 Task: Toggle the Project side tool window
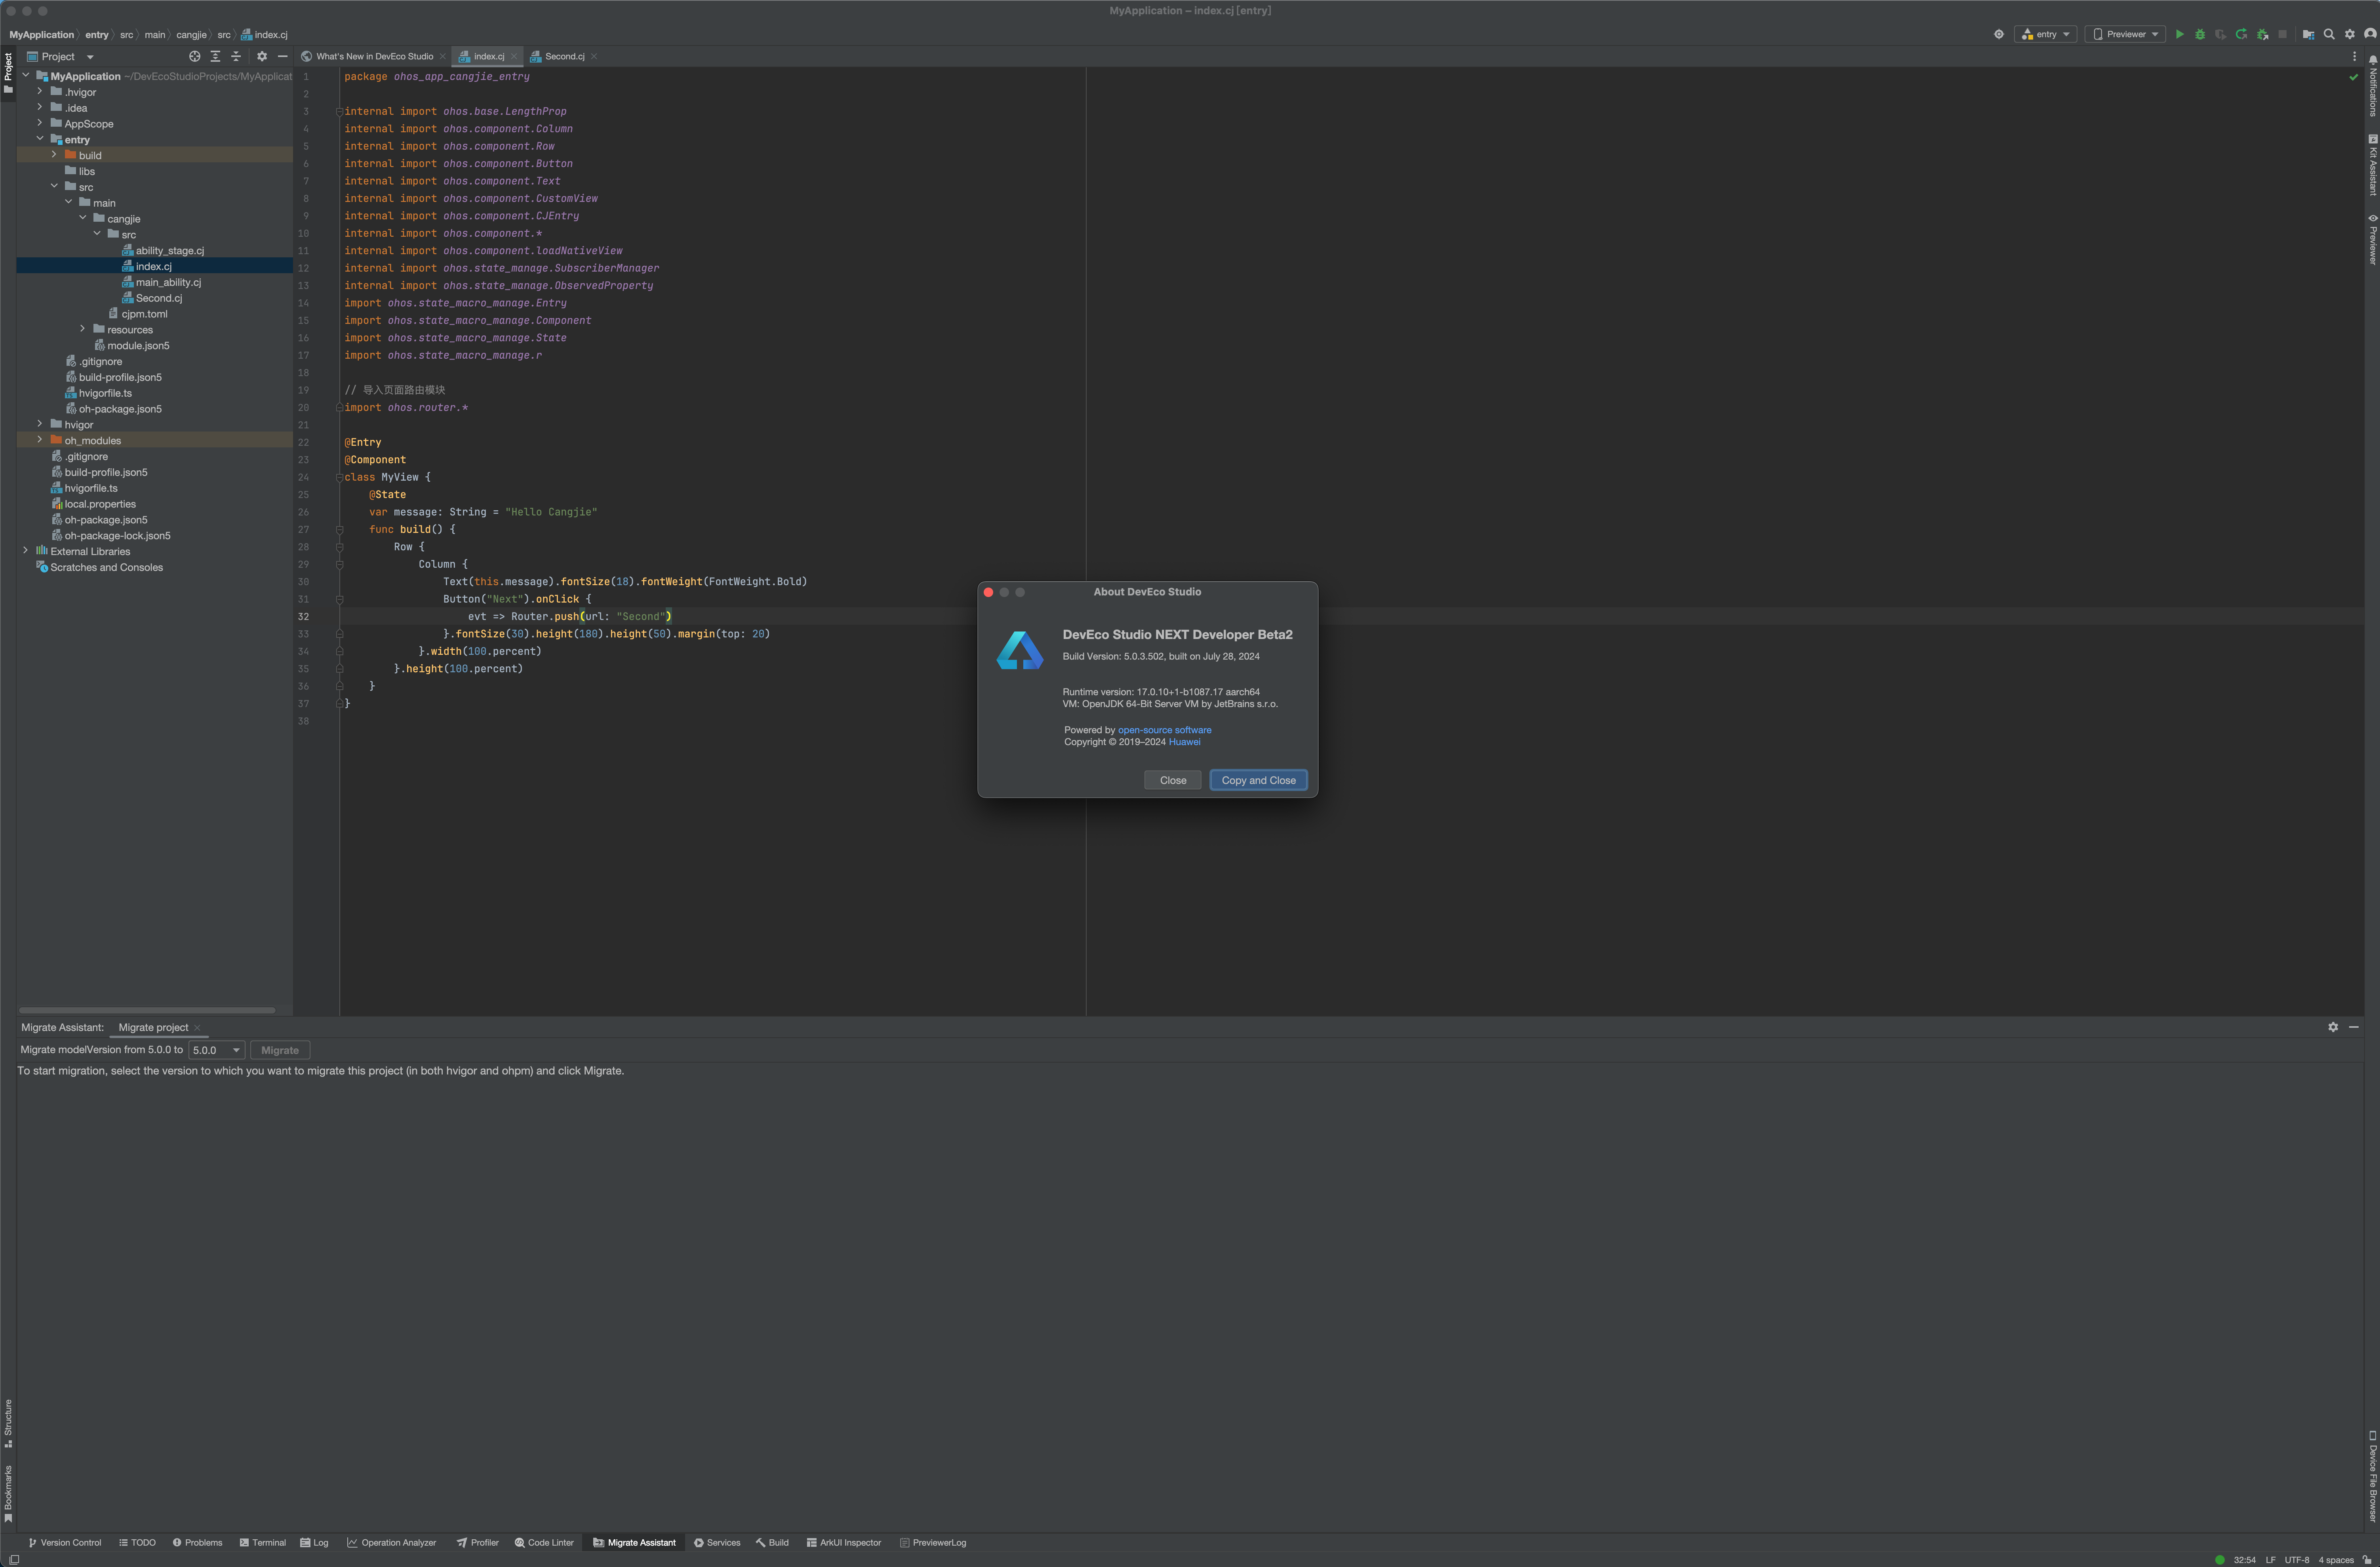8,74
